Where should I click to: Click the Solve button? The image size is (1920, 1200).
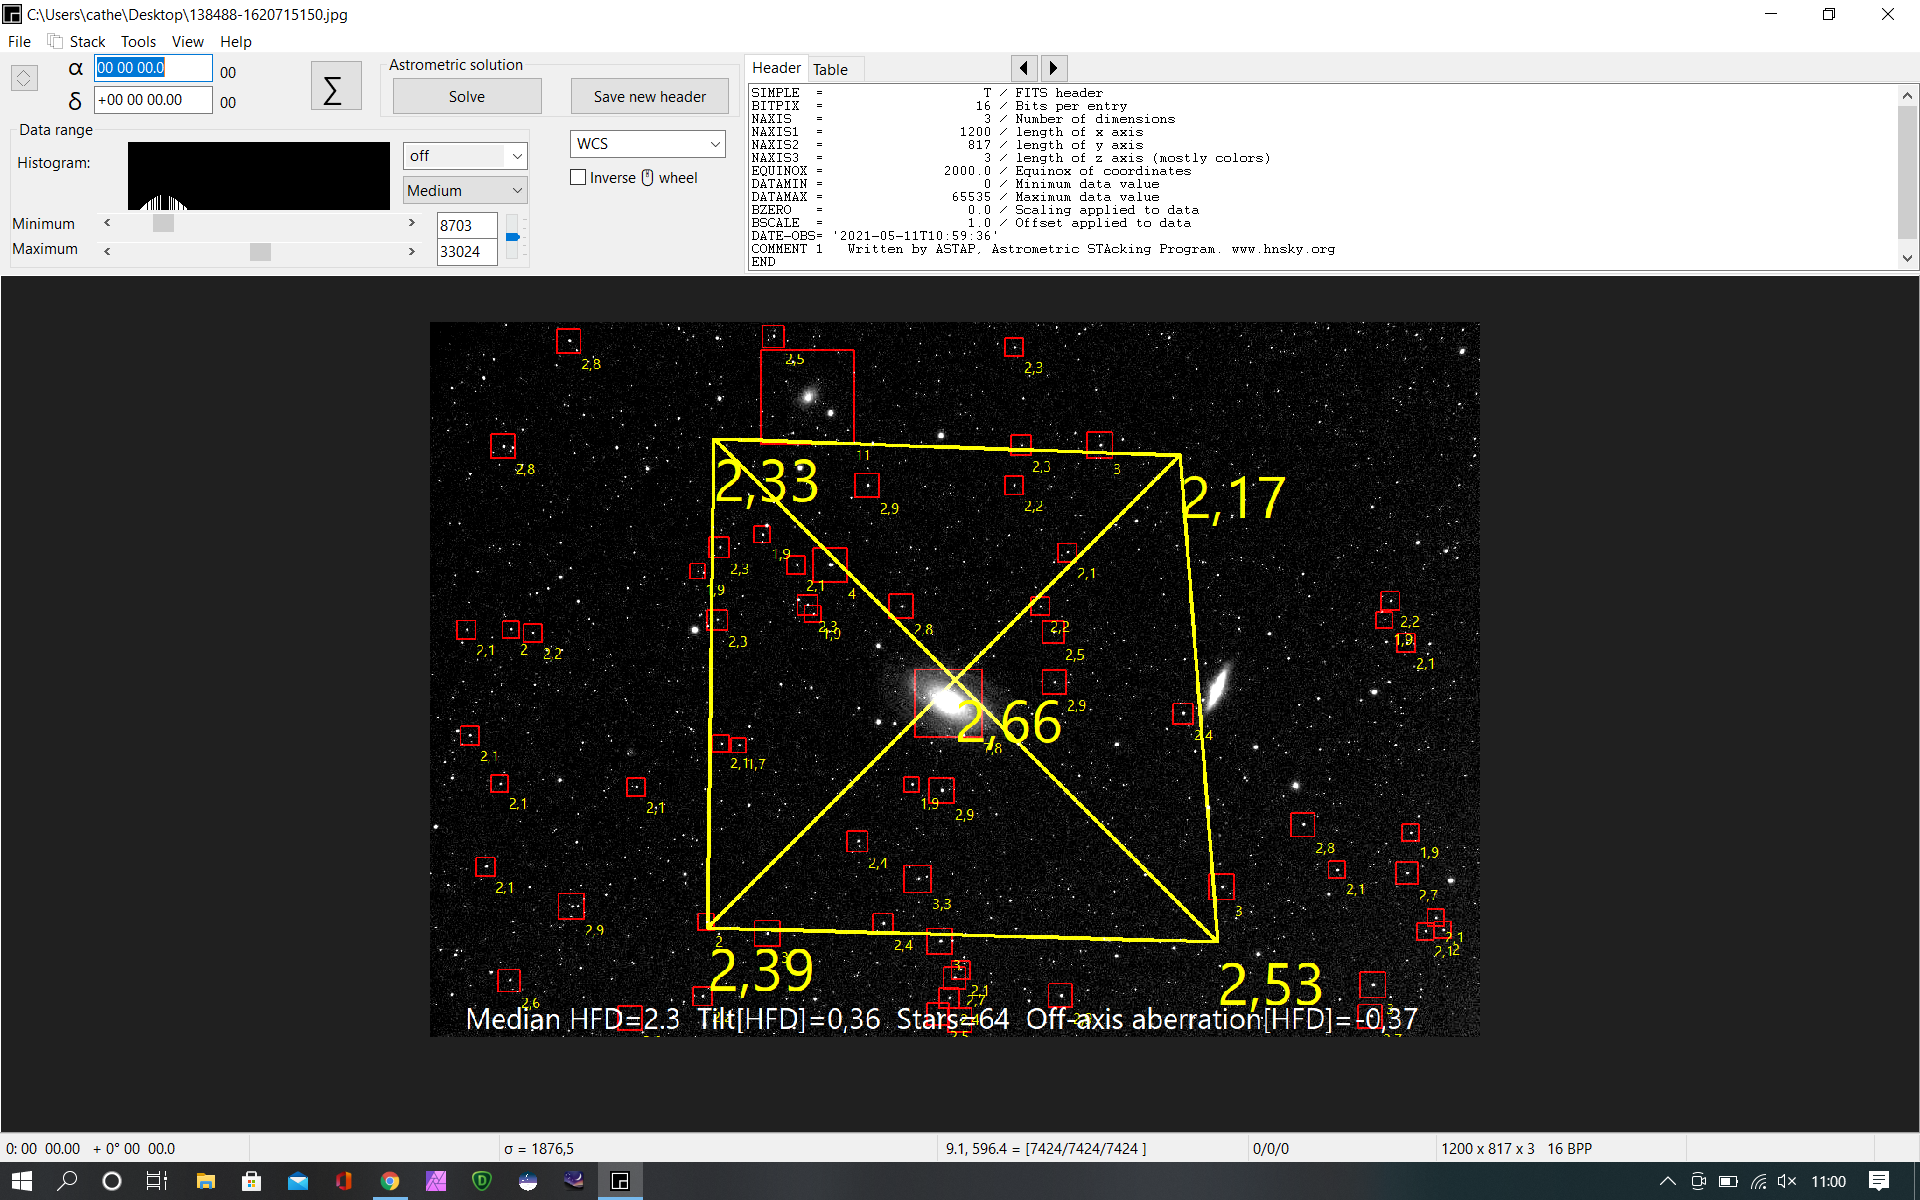coord(466,97)
